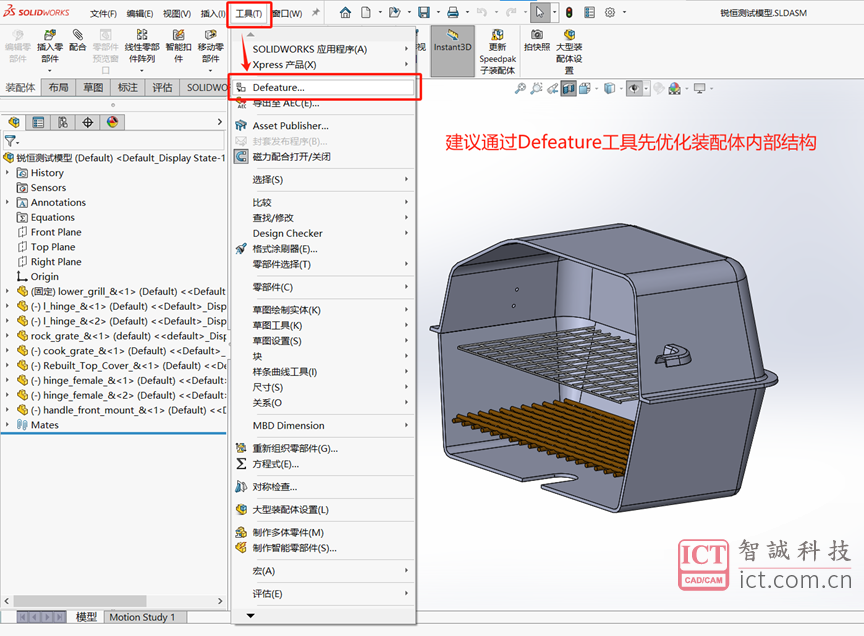Click the Rebuild traffic light icon
This screenshot has width=864, height=636.
pyautogui.click(x=569, y=12)
